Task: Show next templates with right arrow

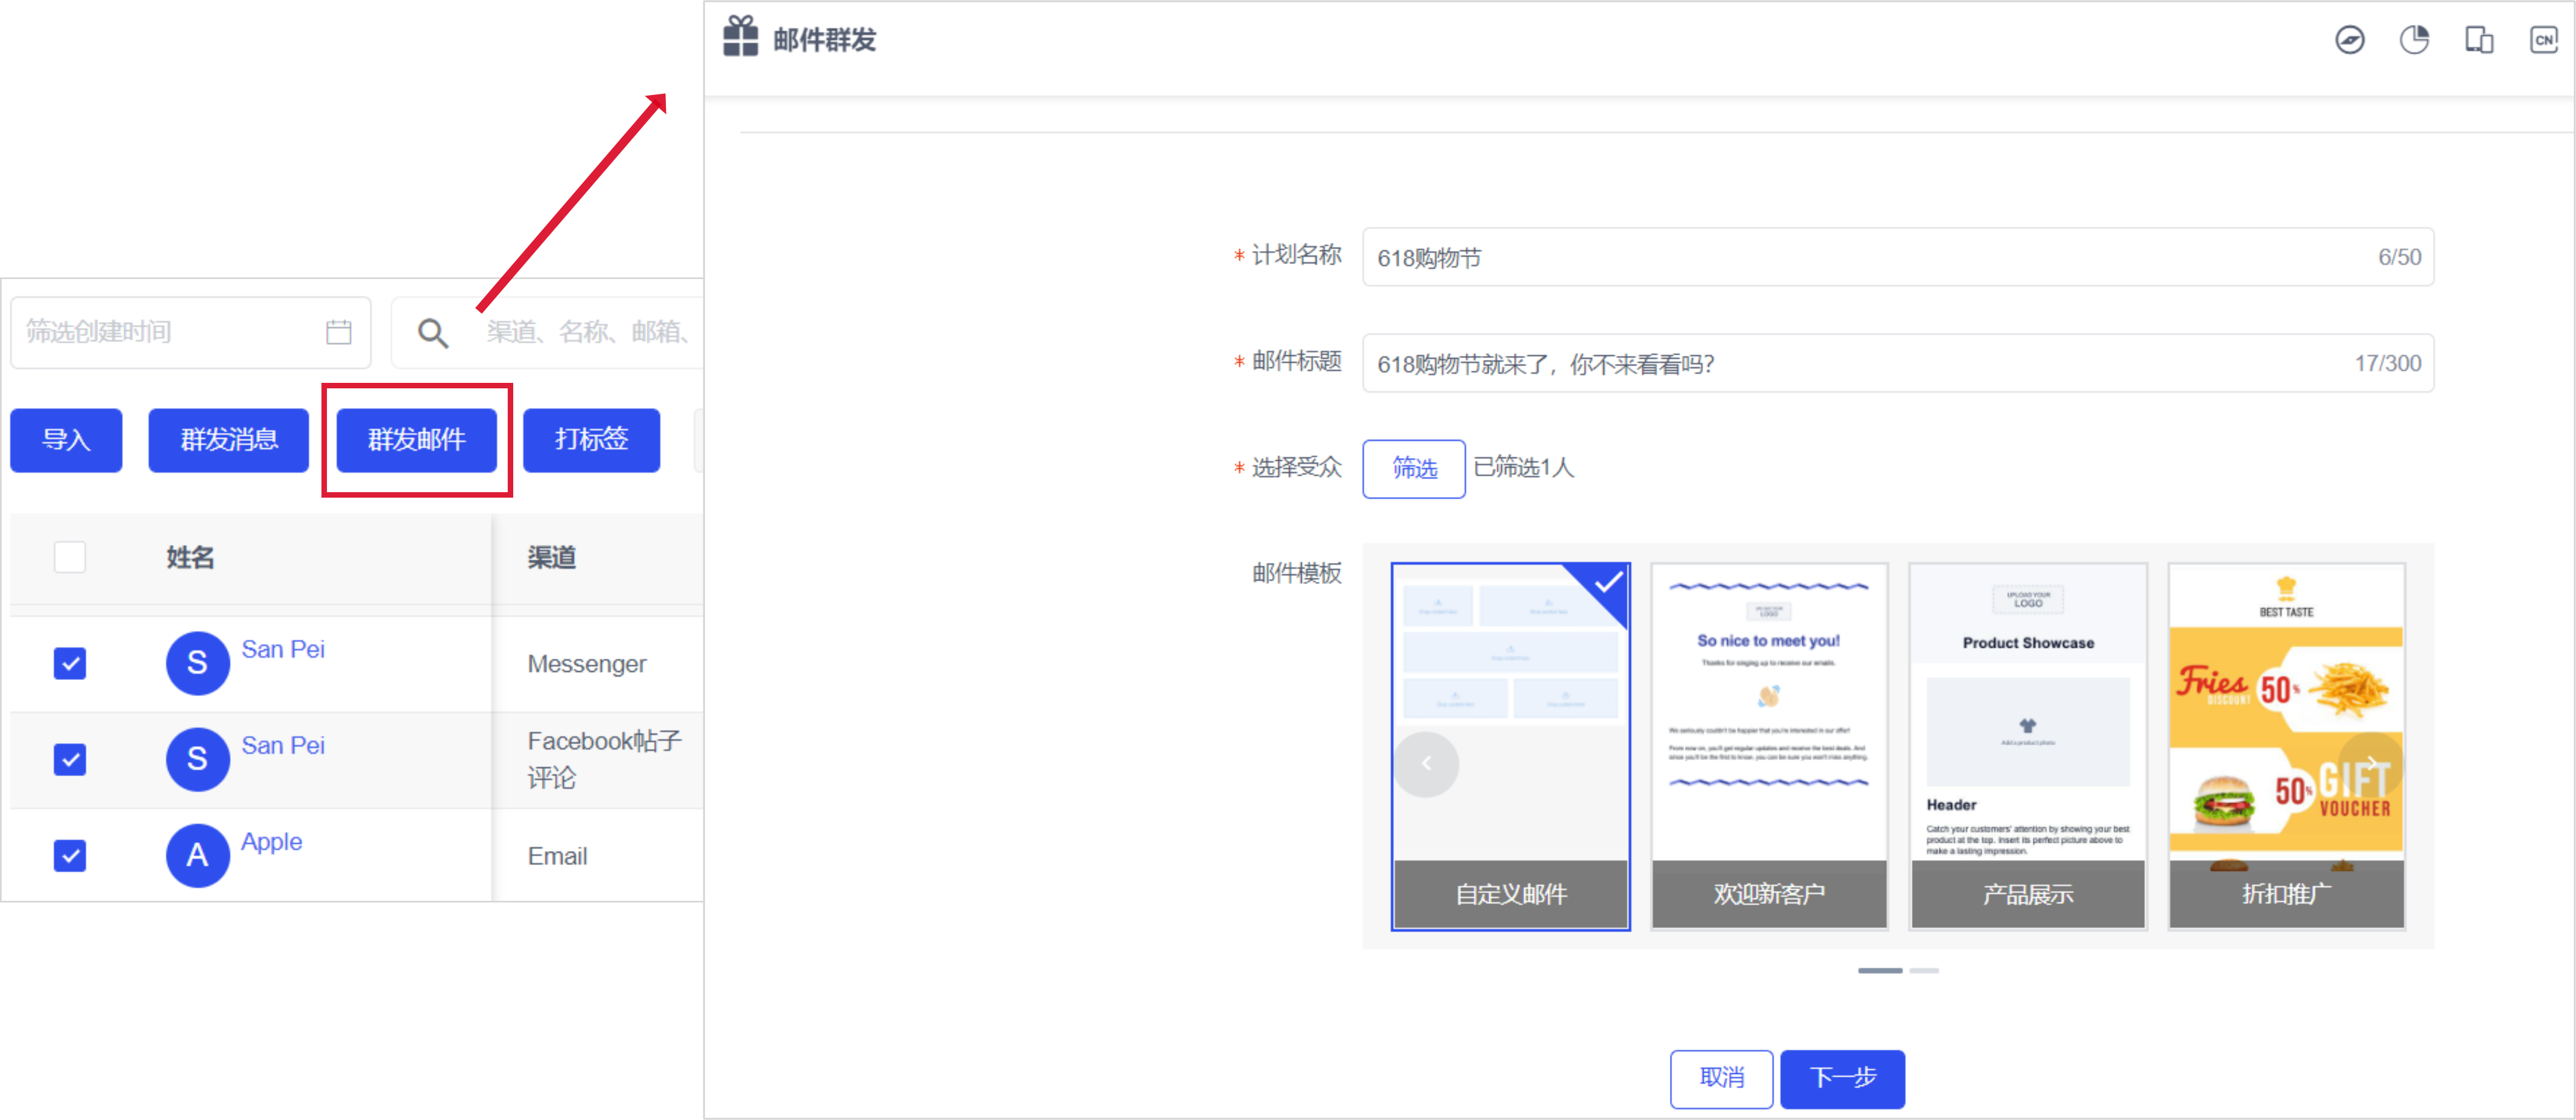Action: pos(2371,764)
